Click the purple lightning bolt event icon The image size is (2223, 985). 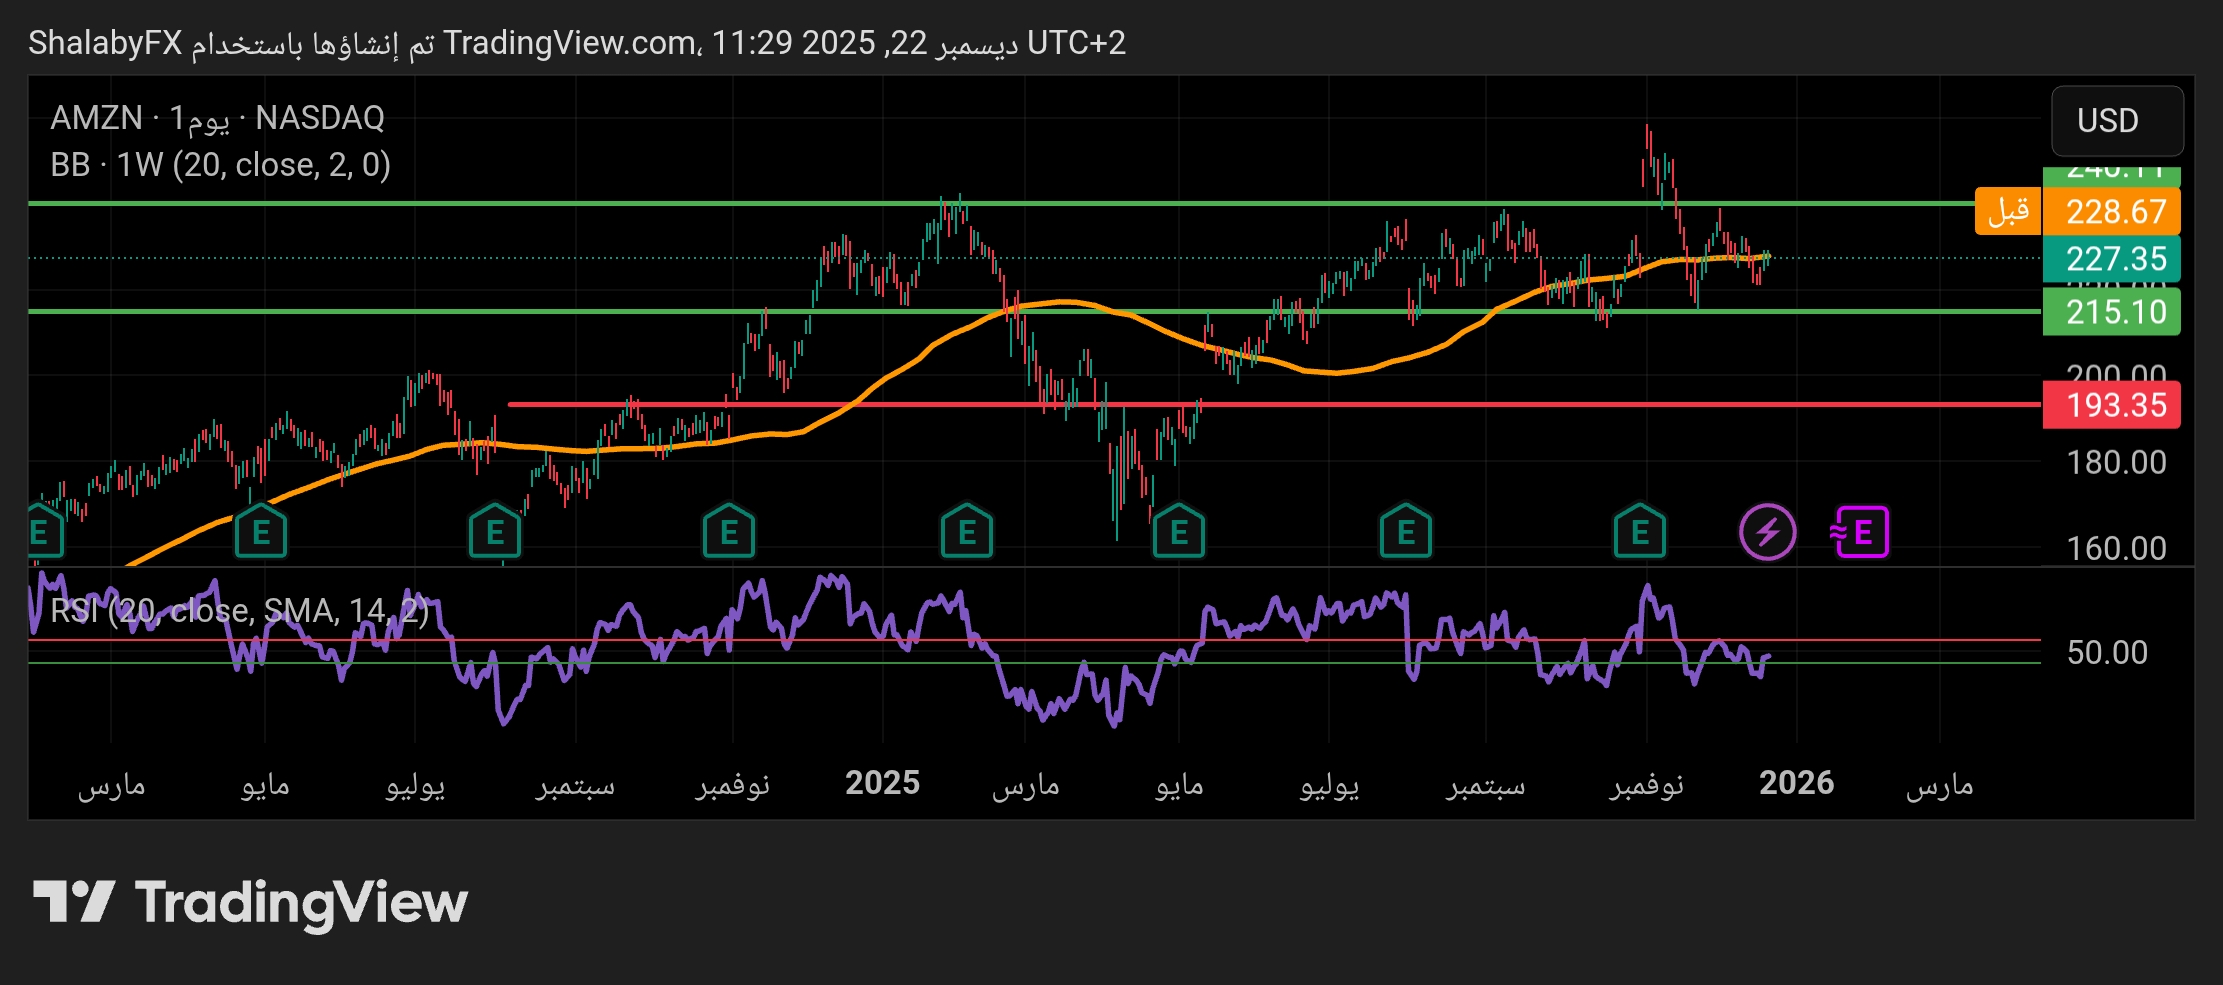(x=1767, y=532)
